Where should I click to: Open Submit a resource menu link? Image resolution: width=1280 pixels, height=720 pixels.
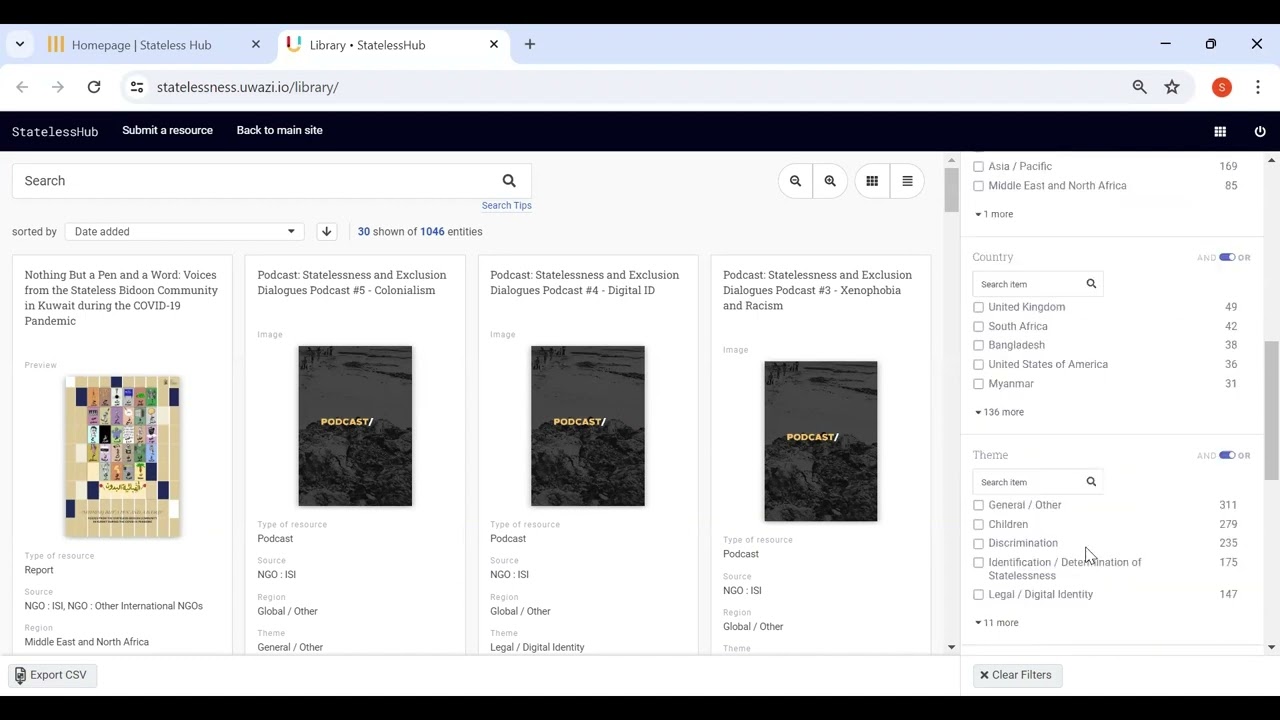[167, 131]
